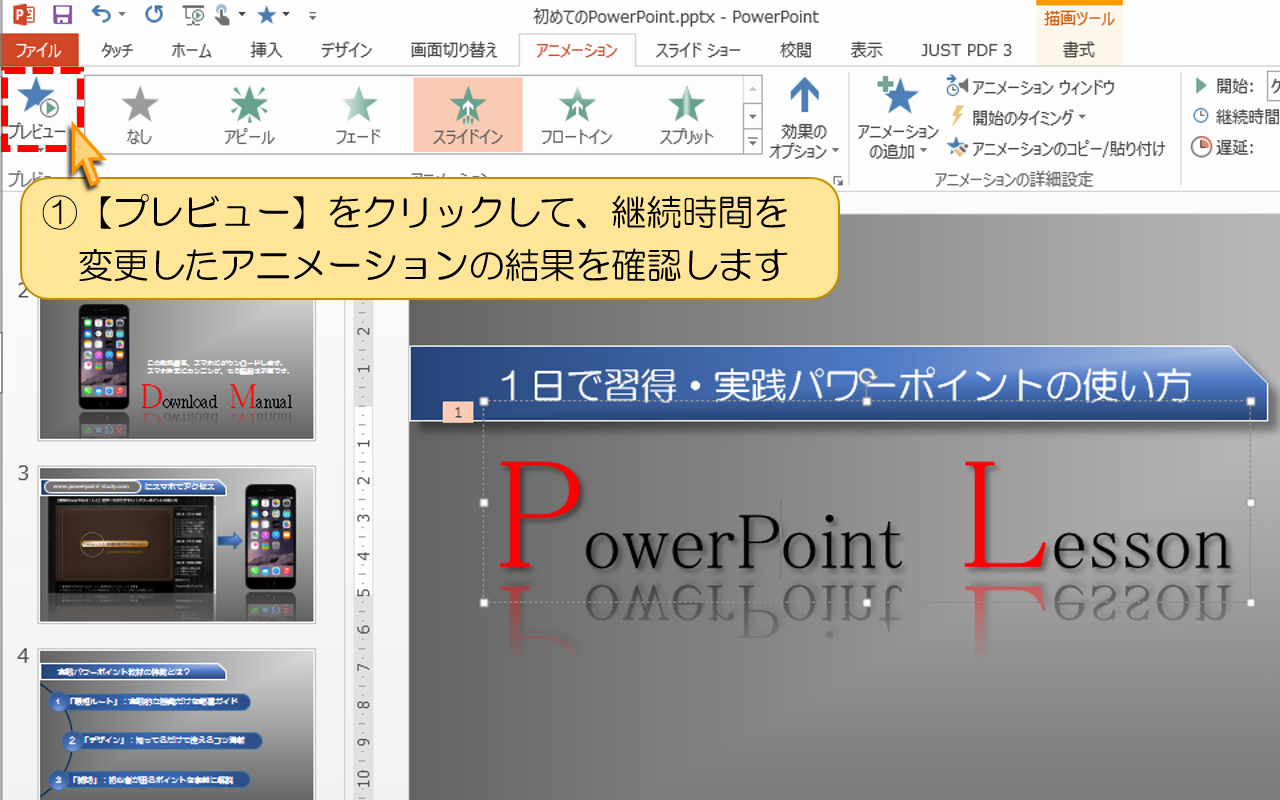Apply the フェード animation effect
This screenshot has height=800, width=1280.
(x=358, y=115)
